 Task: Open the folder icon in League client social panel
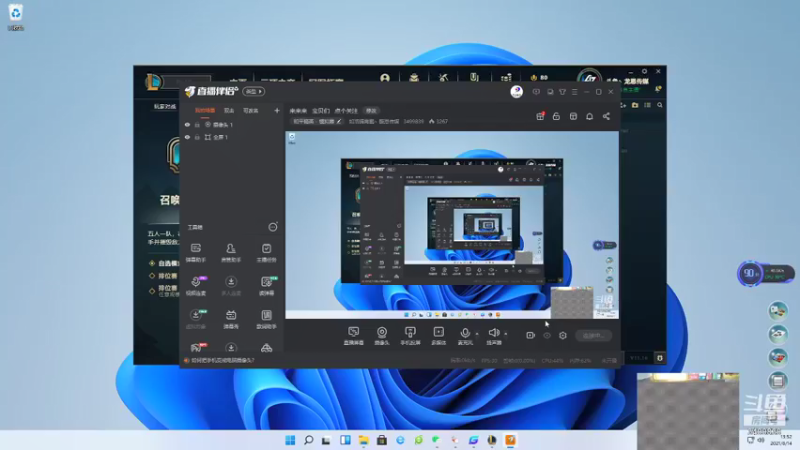[x=635, y=105]
